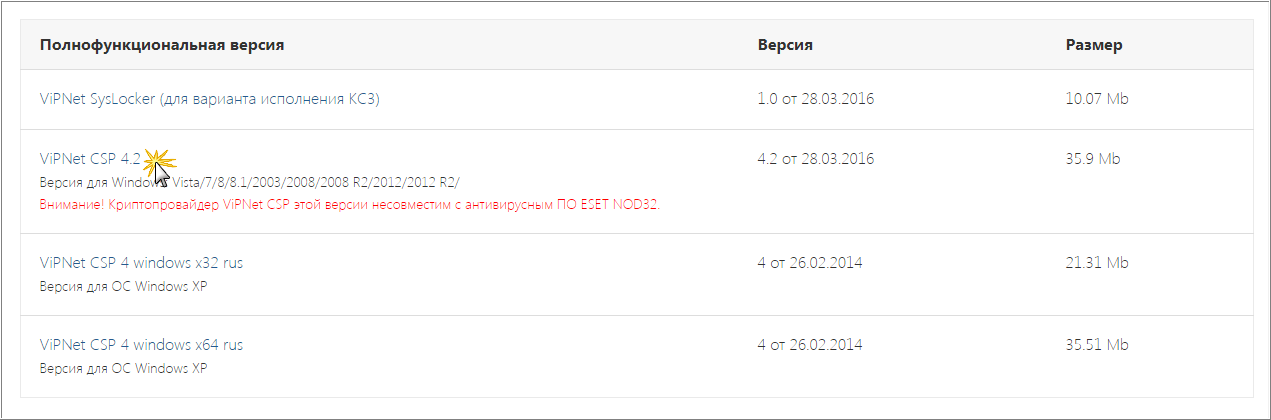Select SysLocker version 1.0 от 28.03.2016
The height and width of the screenshot is (420, 1271).
point(816,99)
